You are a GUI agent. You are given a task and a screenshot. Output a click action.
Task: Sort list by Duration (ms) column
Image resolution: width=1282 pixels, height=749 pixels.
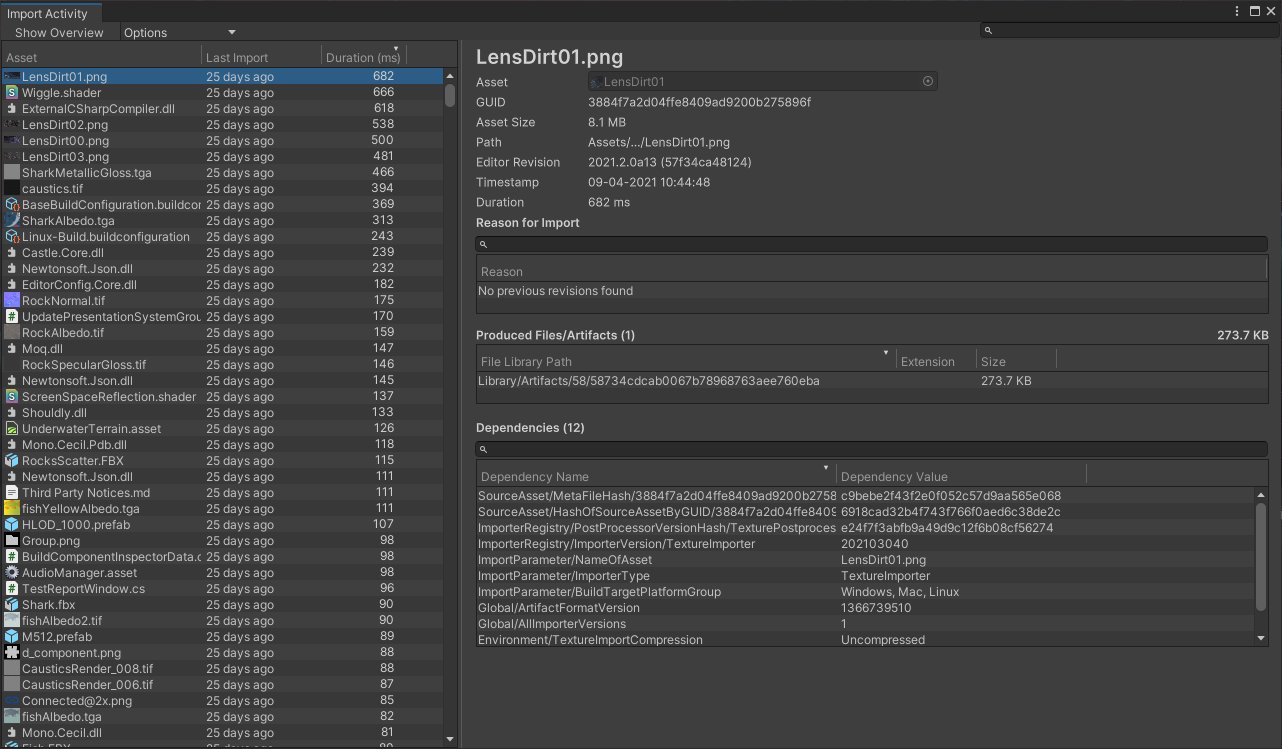tap(362, 58)
